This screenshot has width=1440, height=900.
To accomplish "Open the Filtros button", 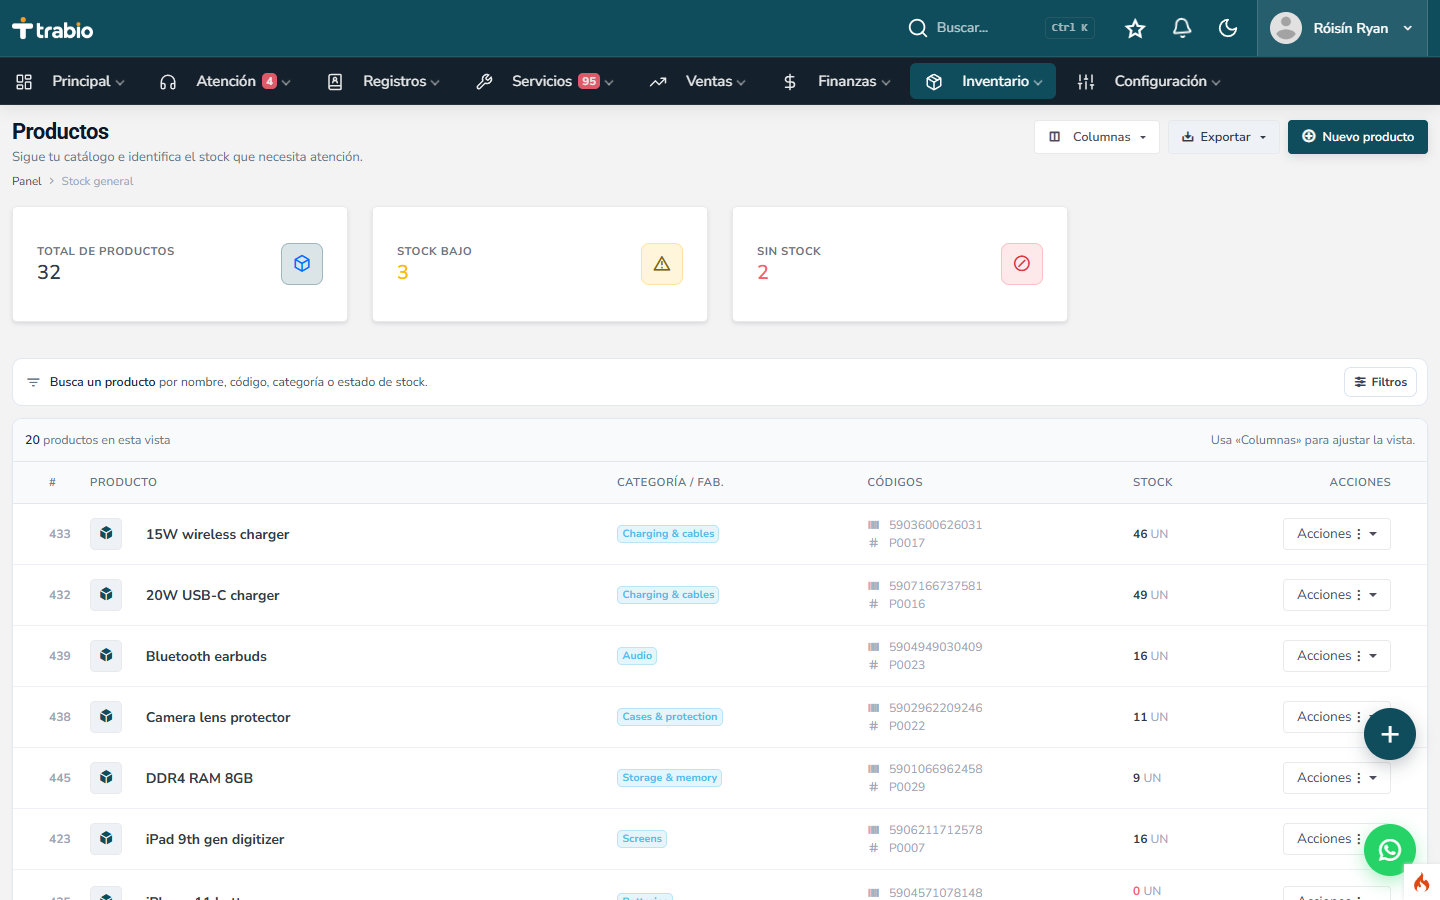I will [1380, 382].
